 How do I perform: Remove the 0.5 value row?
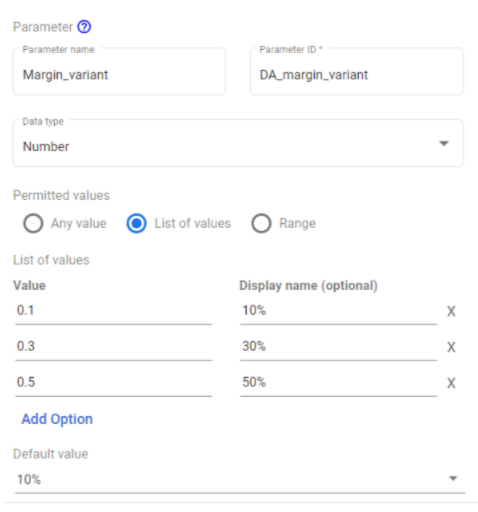(x=451, y=383)
